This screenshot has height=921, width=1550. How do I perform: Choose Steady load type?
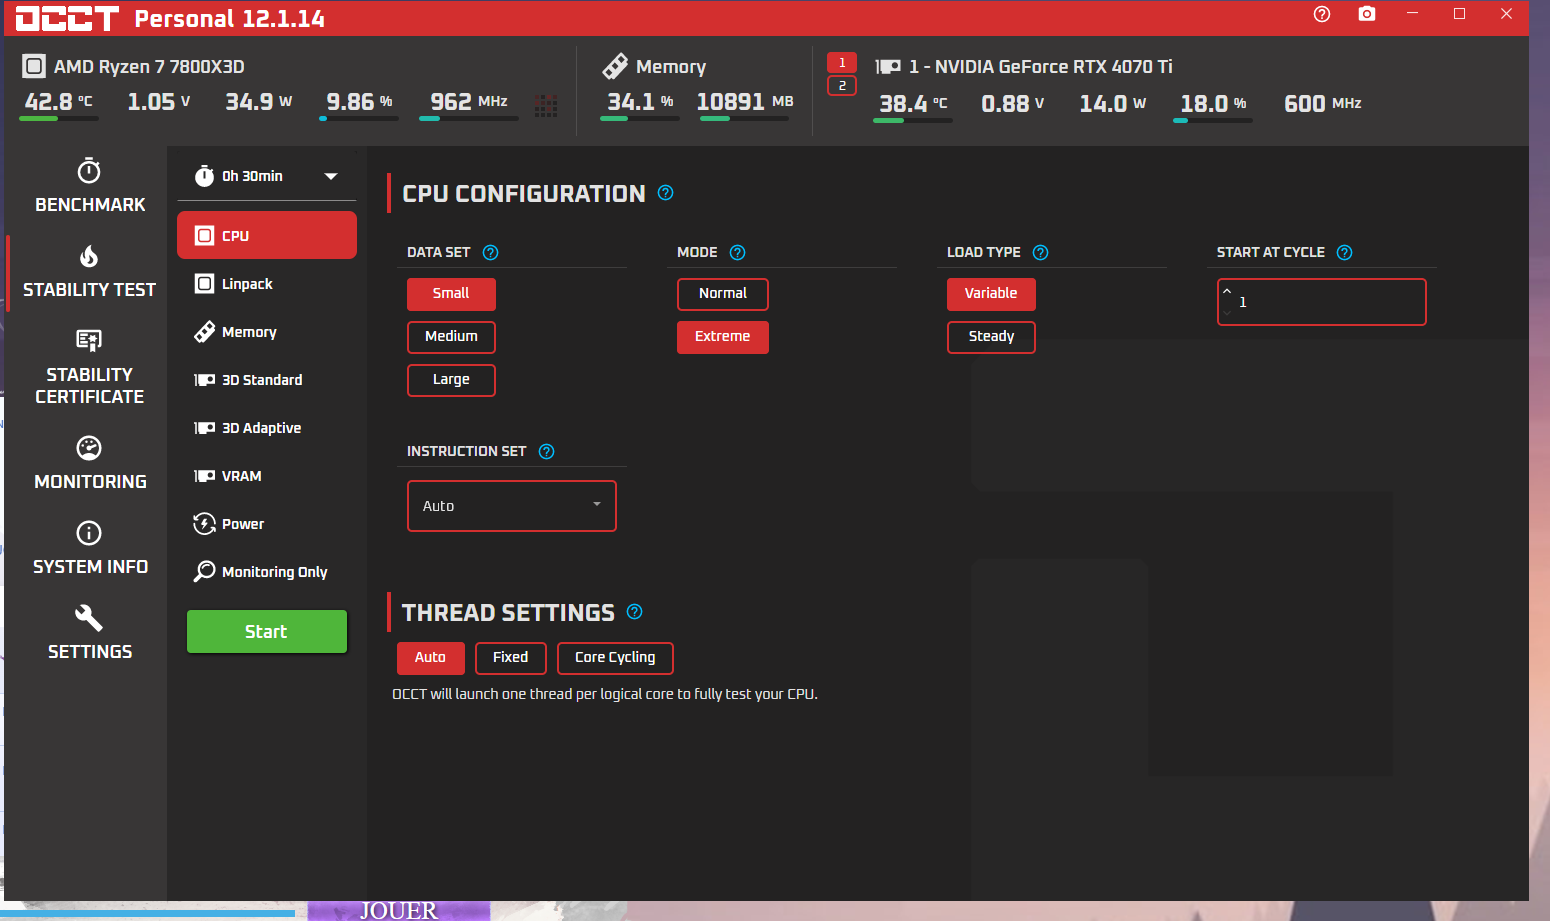pyautogui.click(x=991, y=337)
